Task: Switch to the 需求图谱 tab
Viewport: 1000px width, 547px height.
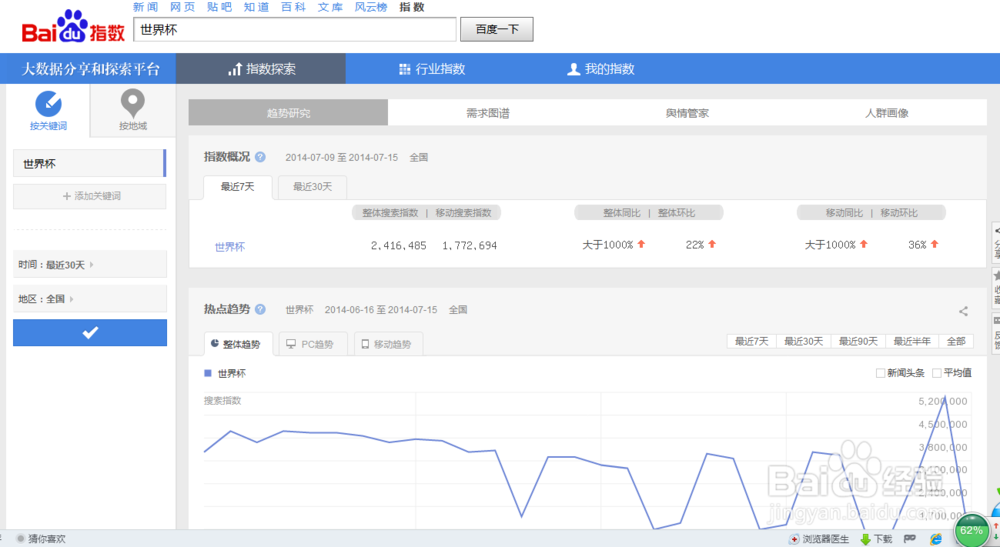Action: 488,113
